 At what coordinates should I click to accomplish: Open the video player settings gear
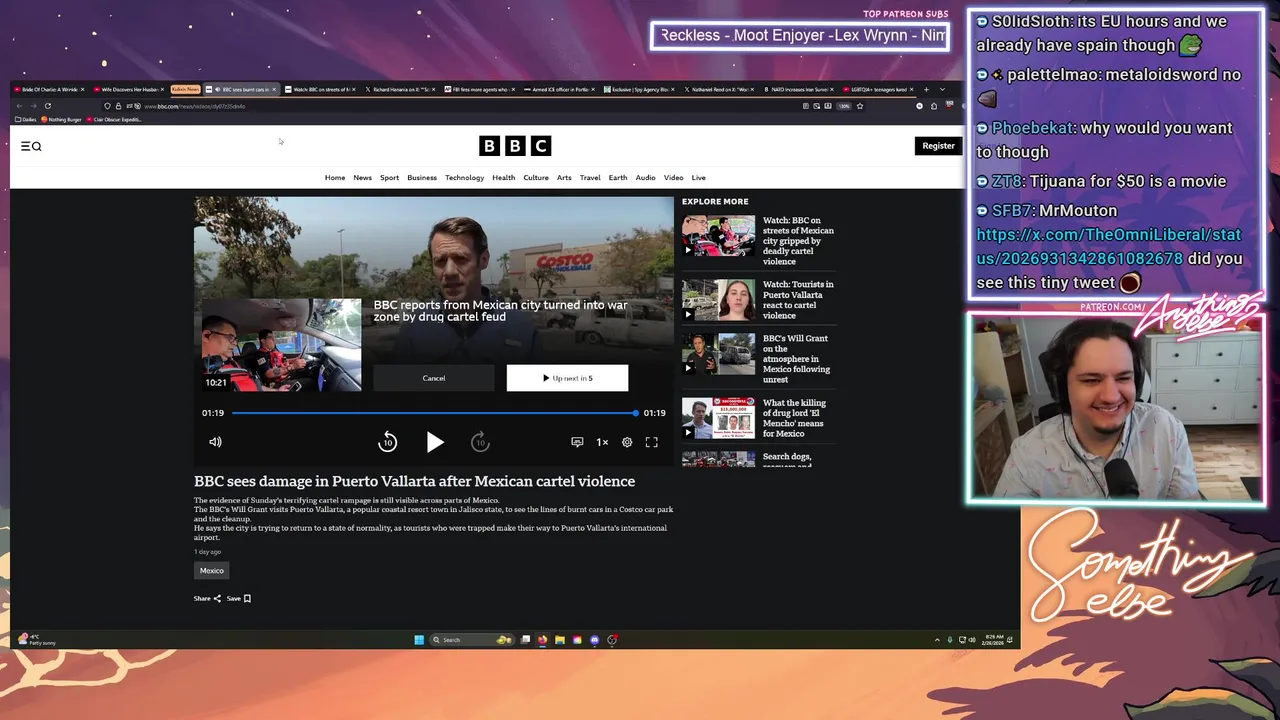tap(627, 442)
